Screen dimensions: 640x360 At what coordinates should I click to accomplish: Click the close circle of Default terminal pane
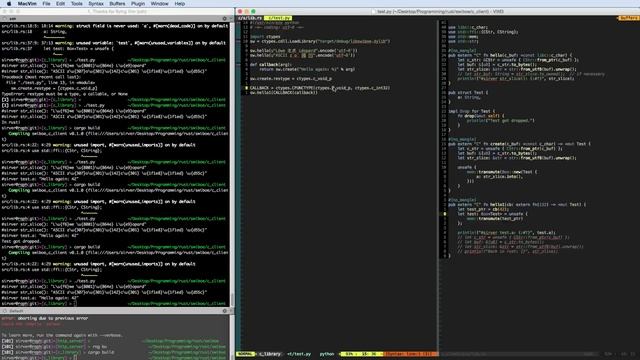click(x=5, y=311)
